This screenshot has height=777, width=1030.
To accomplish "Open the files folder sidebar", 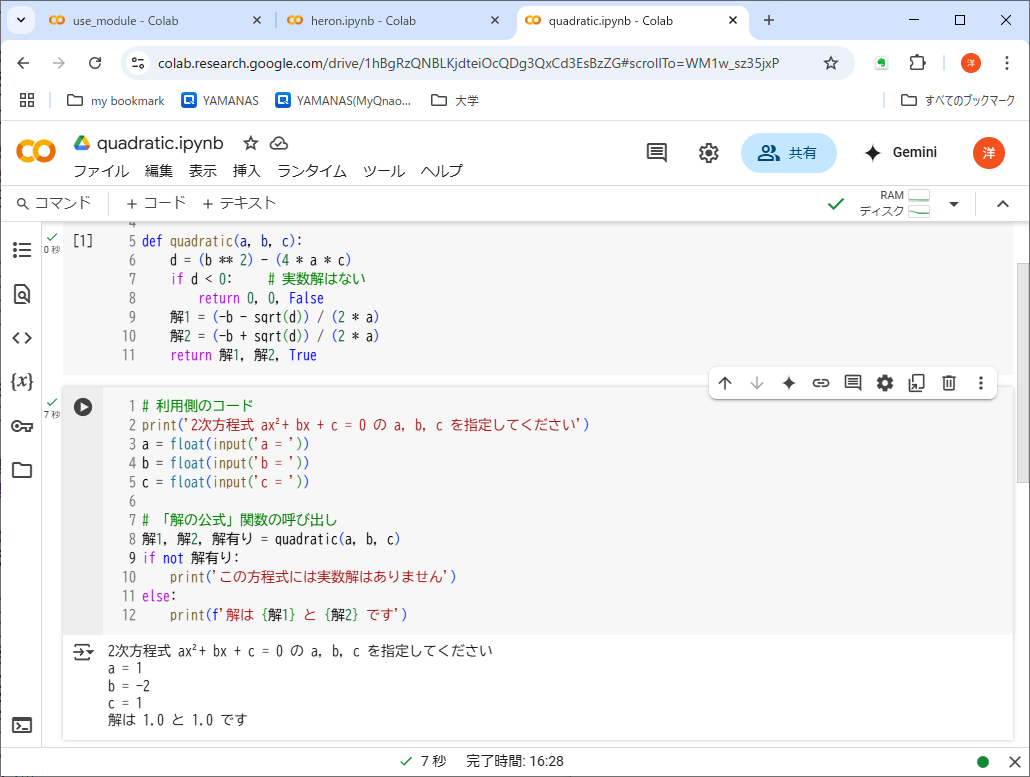I will [x=22, y=470].
